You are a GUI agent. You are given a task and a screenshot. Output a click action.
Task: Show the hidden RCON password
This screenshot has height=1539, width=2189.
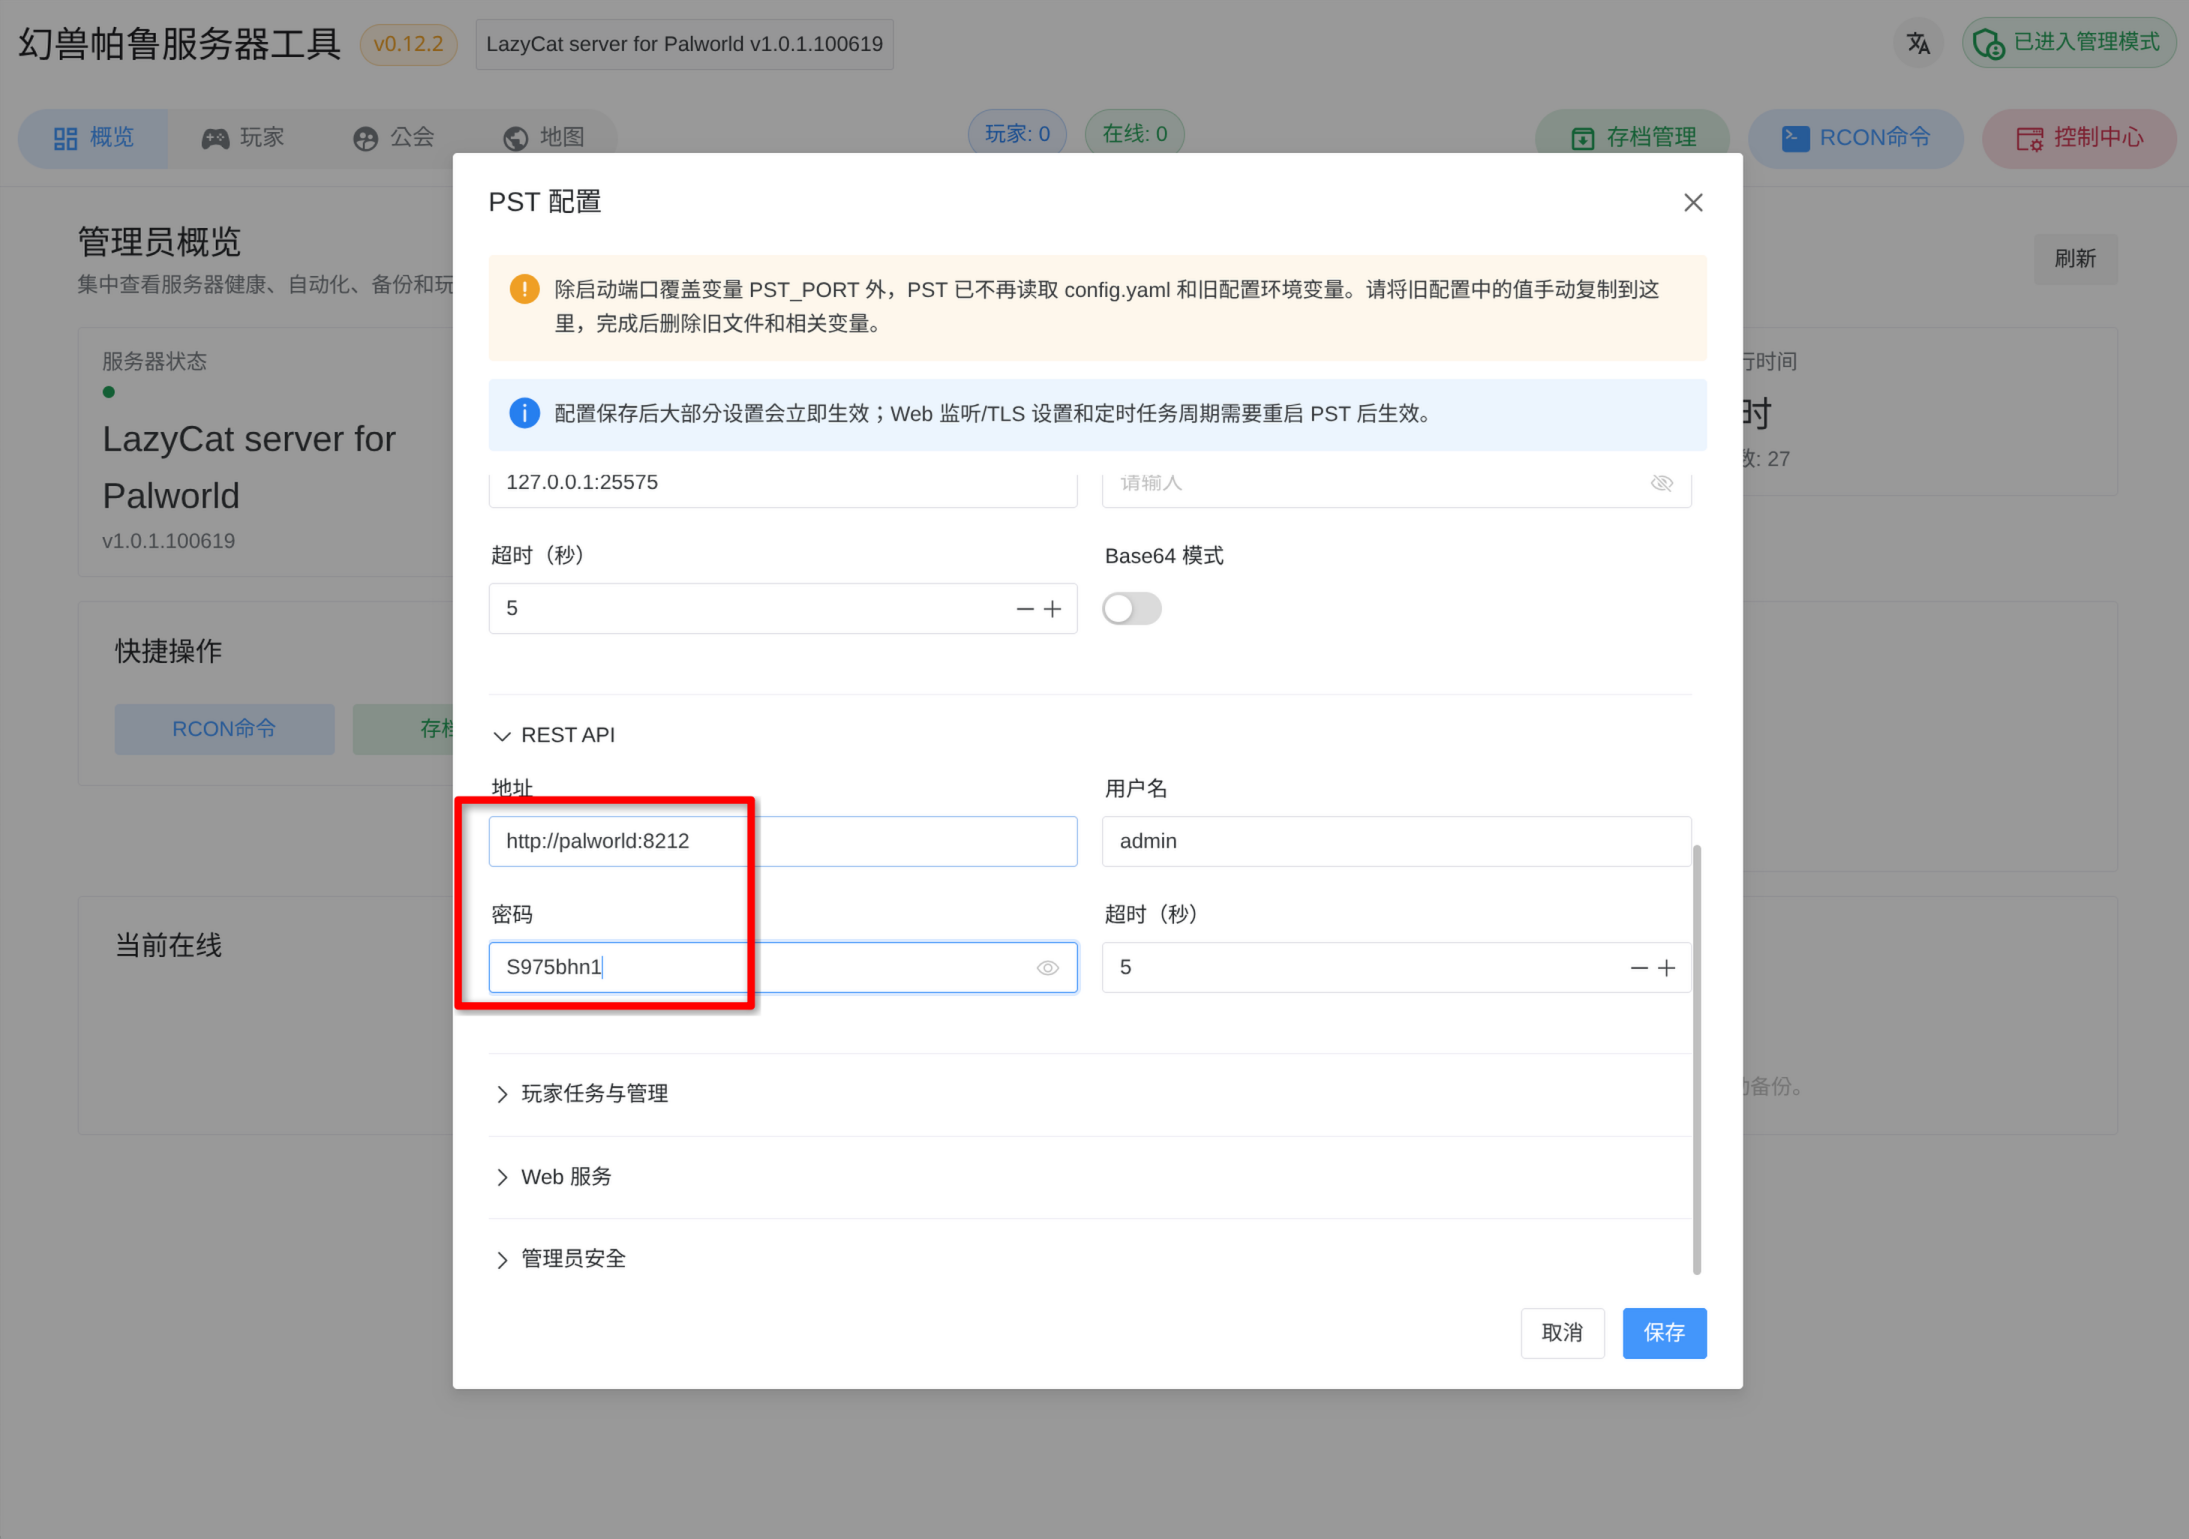pos(1661,483)
